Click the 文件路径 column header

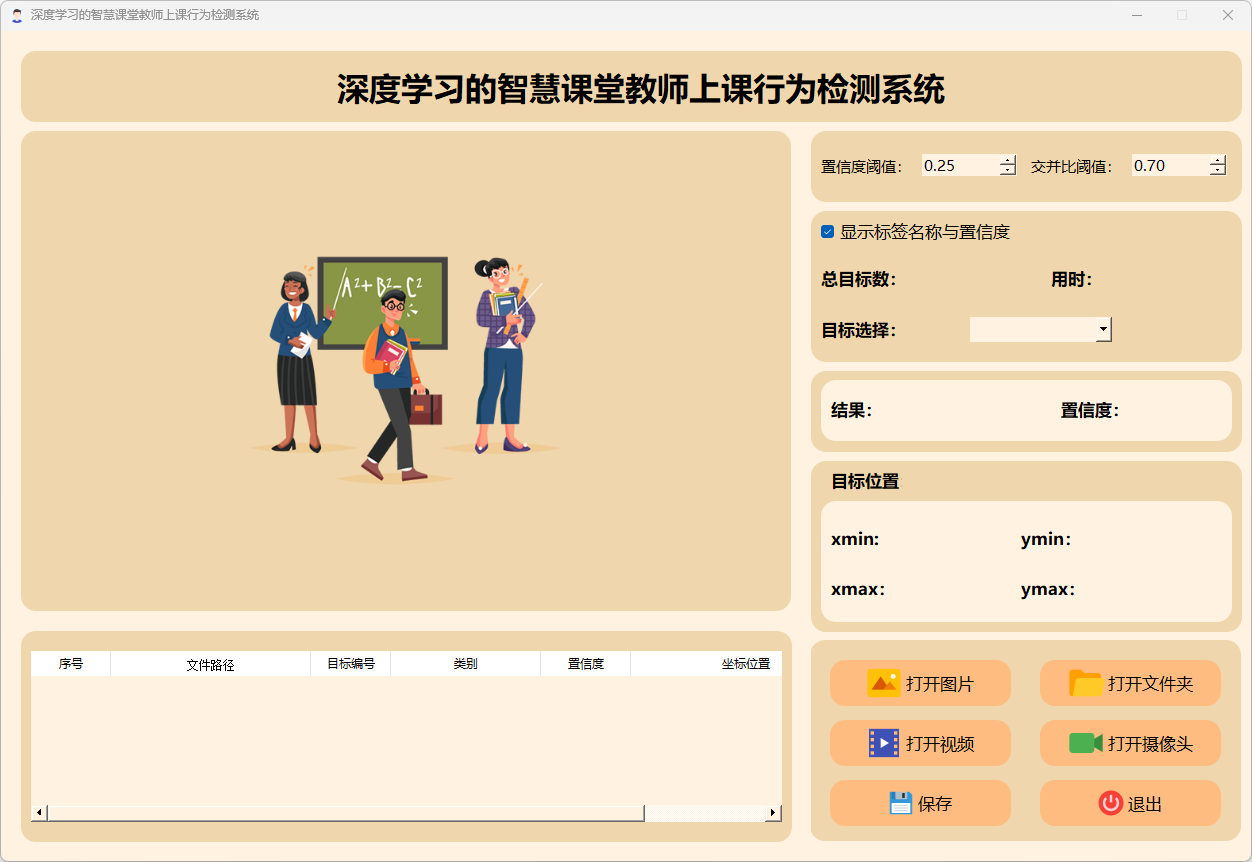[210, 664]
